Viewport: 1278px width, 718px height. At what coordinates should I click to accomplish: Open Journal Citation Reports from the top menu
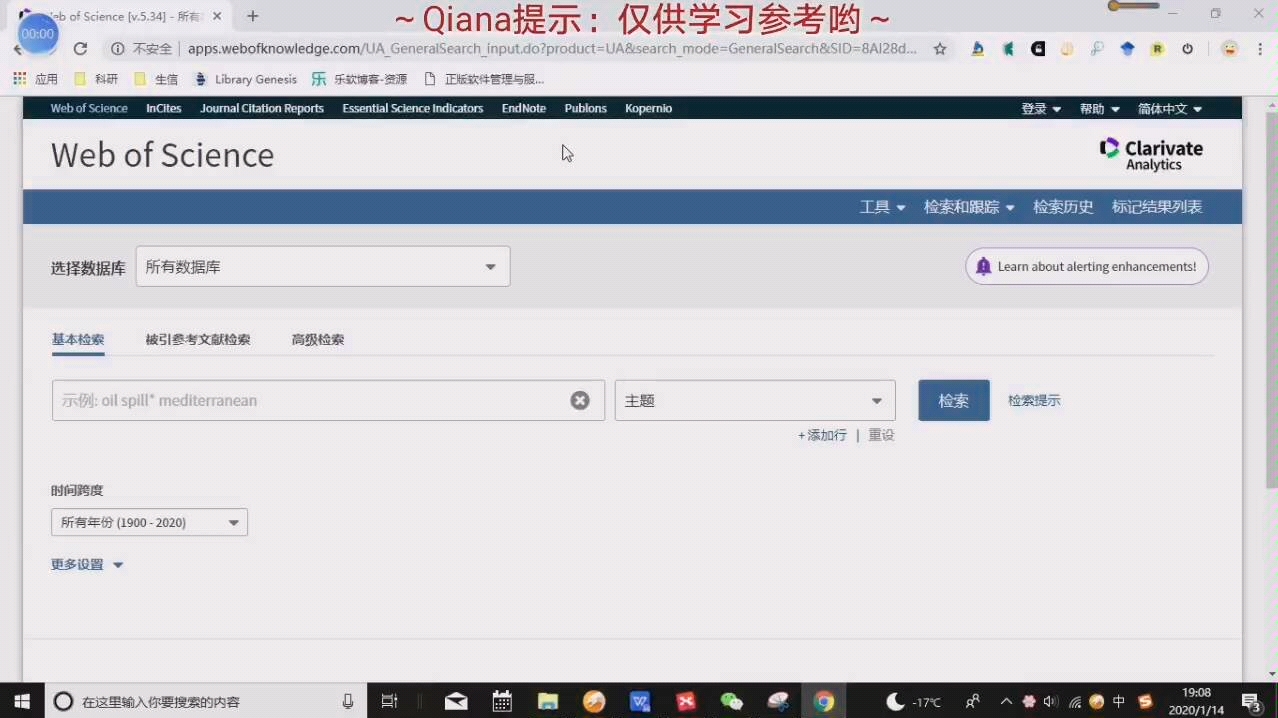pos(261,108)
